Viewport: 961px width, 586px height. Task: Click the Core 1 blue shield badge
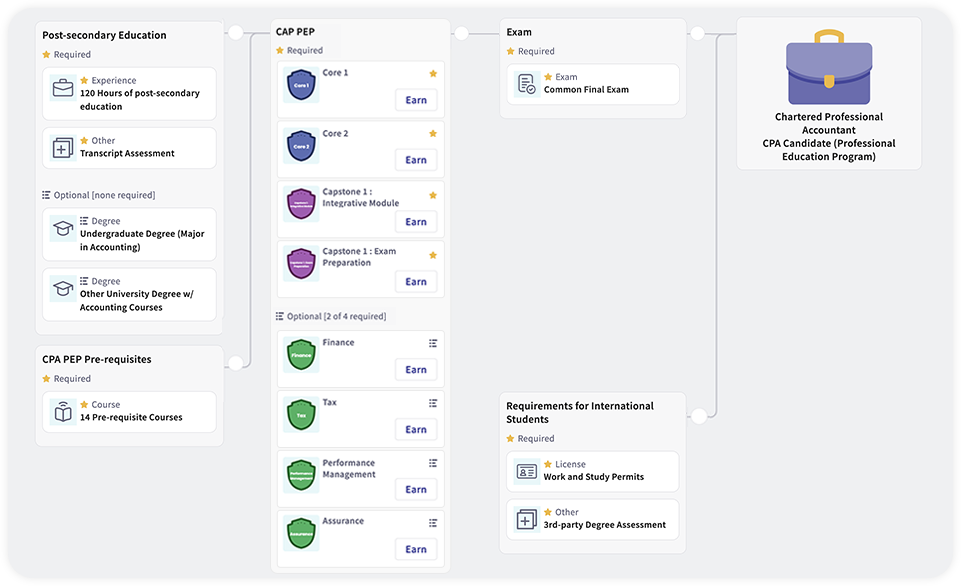[x=301, y=85]
